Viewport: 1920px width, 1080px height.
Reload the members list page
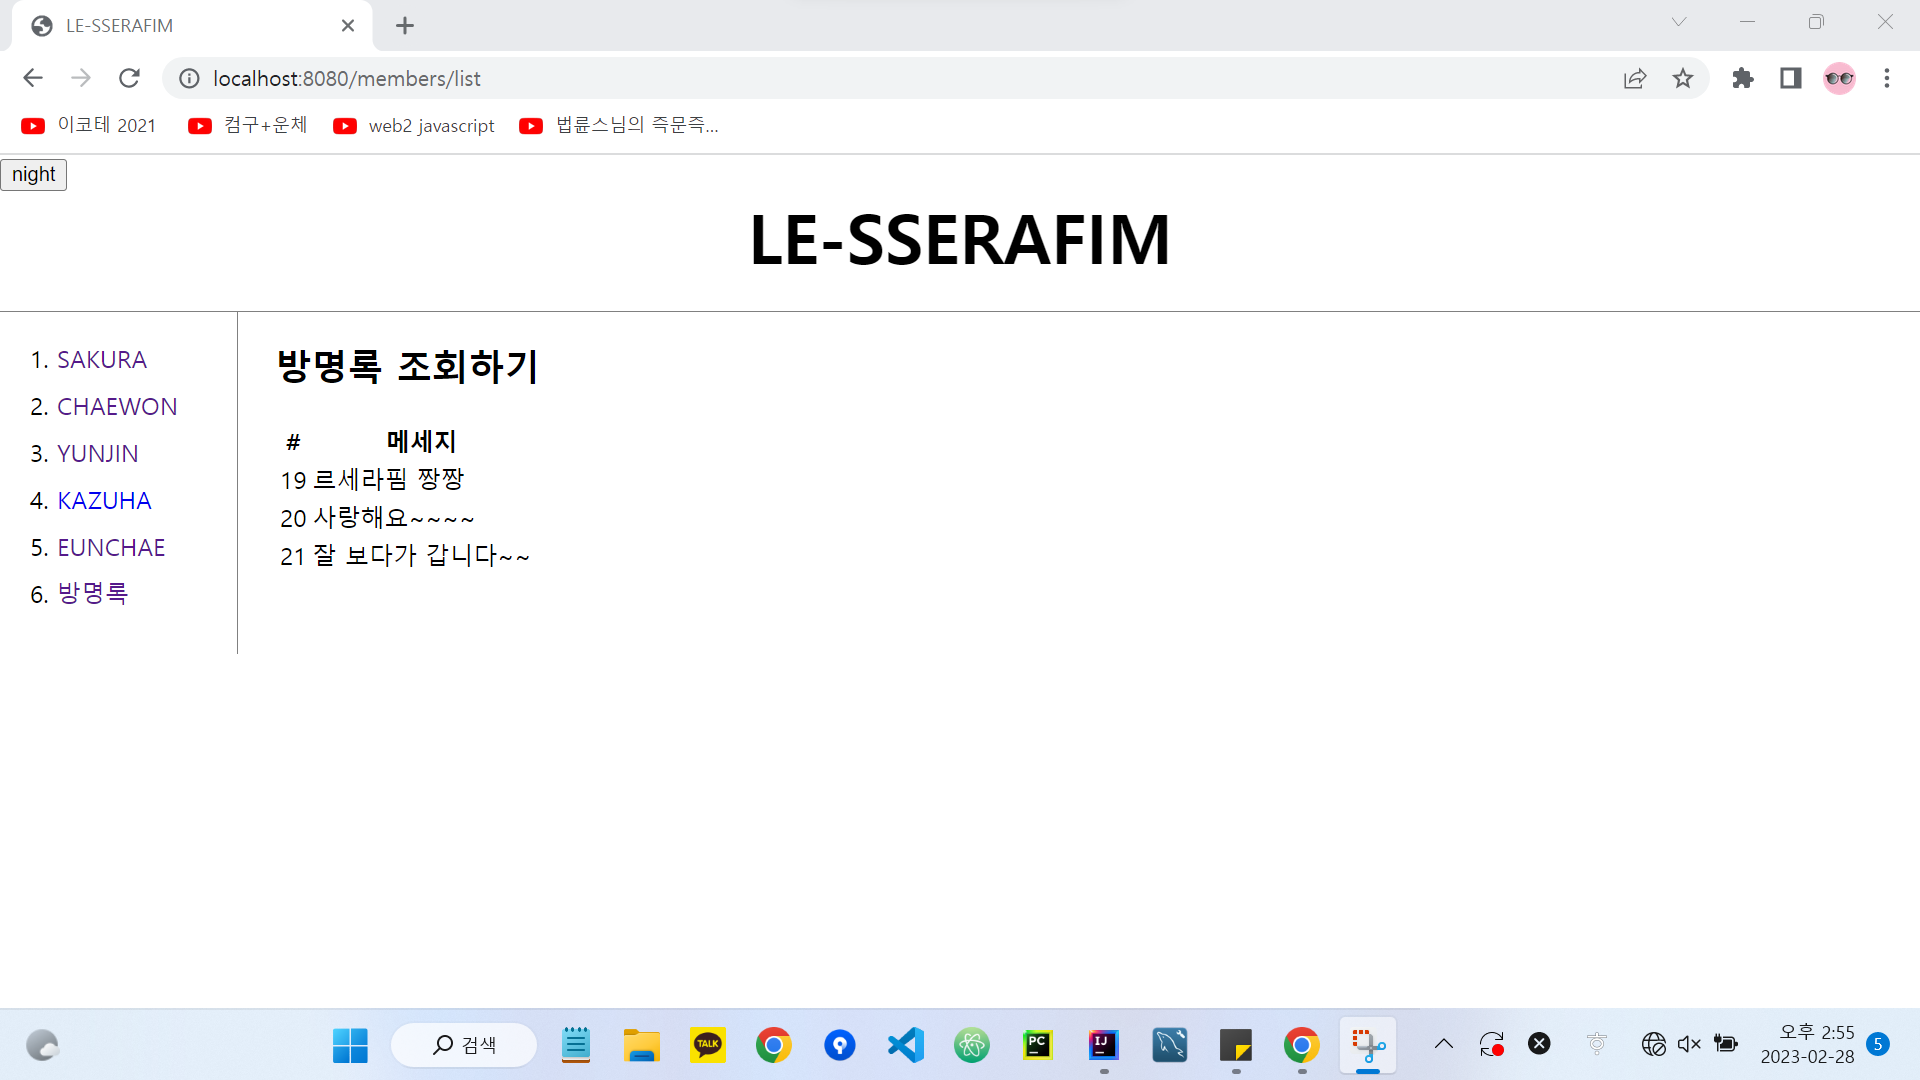[x=129, y=78]
